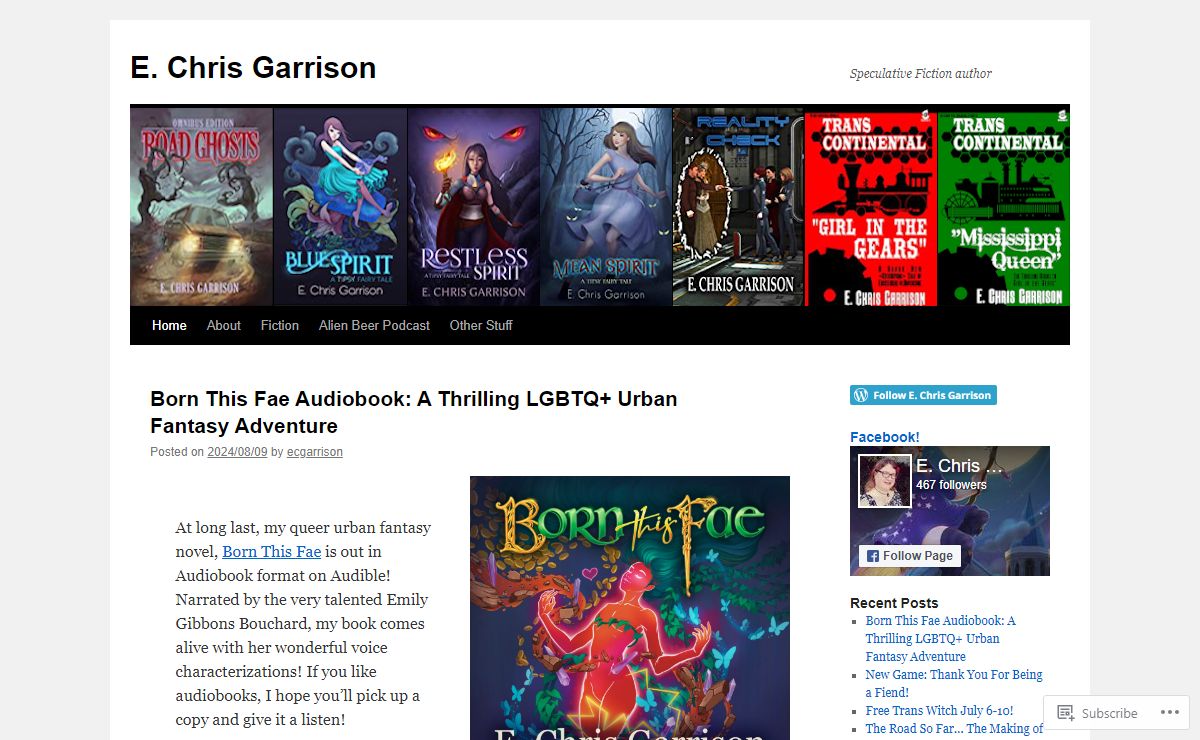Click the Facebook Follow Page button
The width and height of the screenshot is (1200, 740).
coord(910,556)
